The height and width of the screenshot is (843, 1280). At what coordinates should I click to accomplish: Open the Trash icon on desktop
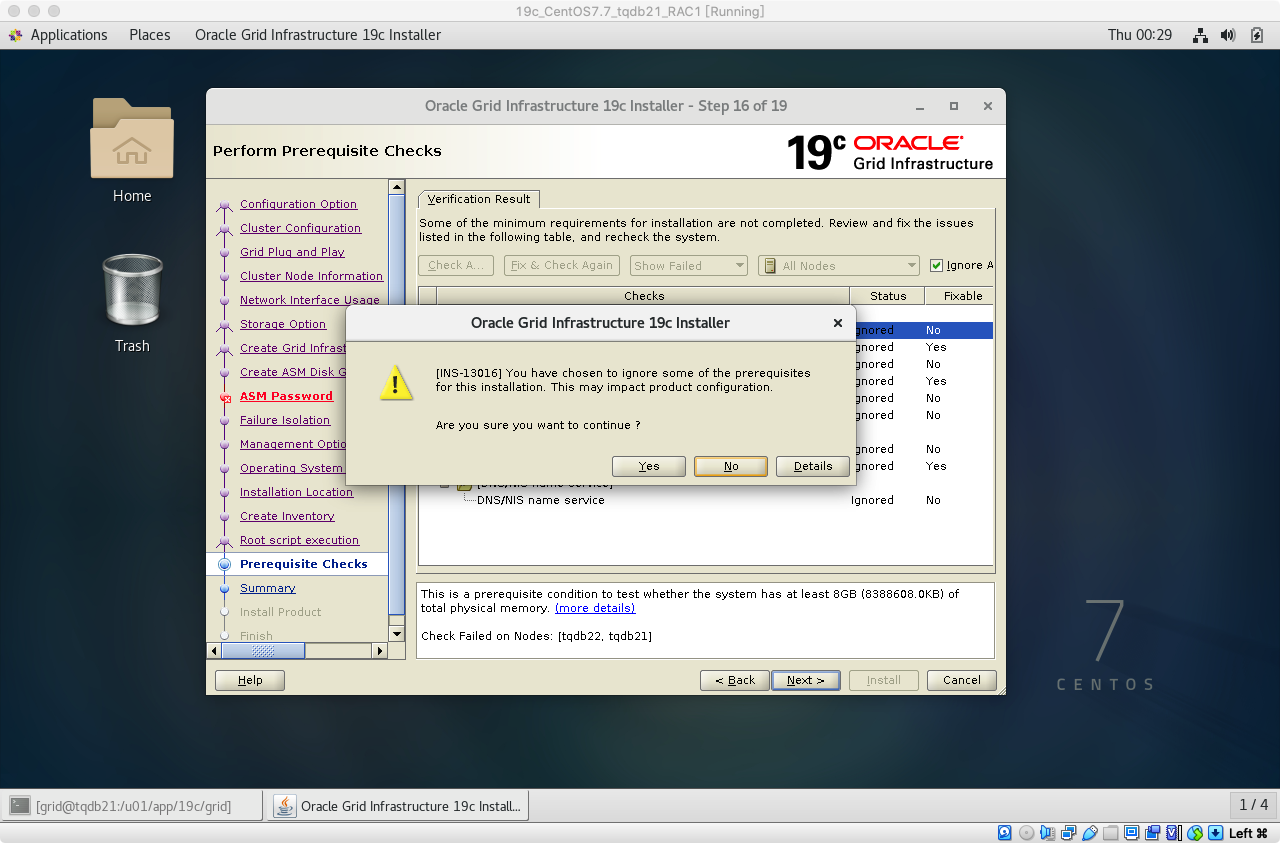[132, 290]
